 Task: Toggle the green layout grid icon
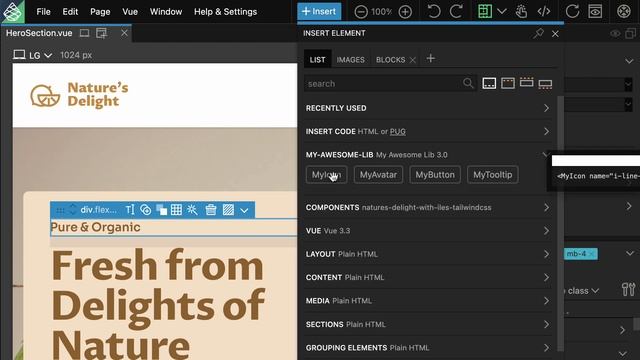485,11
